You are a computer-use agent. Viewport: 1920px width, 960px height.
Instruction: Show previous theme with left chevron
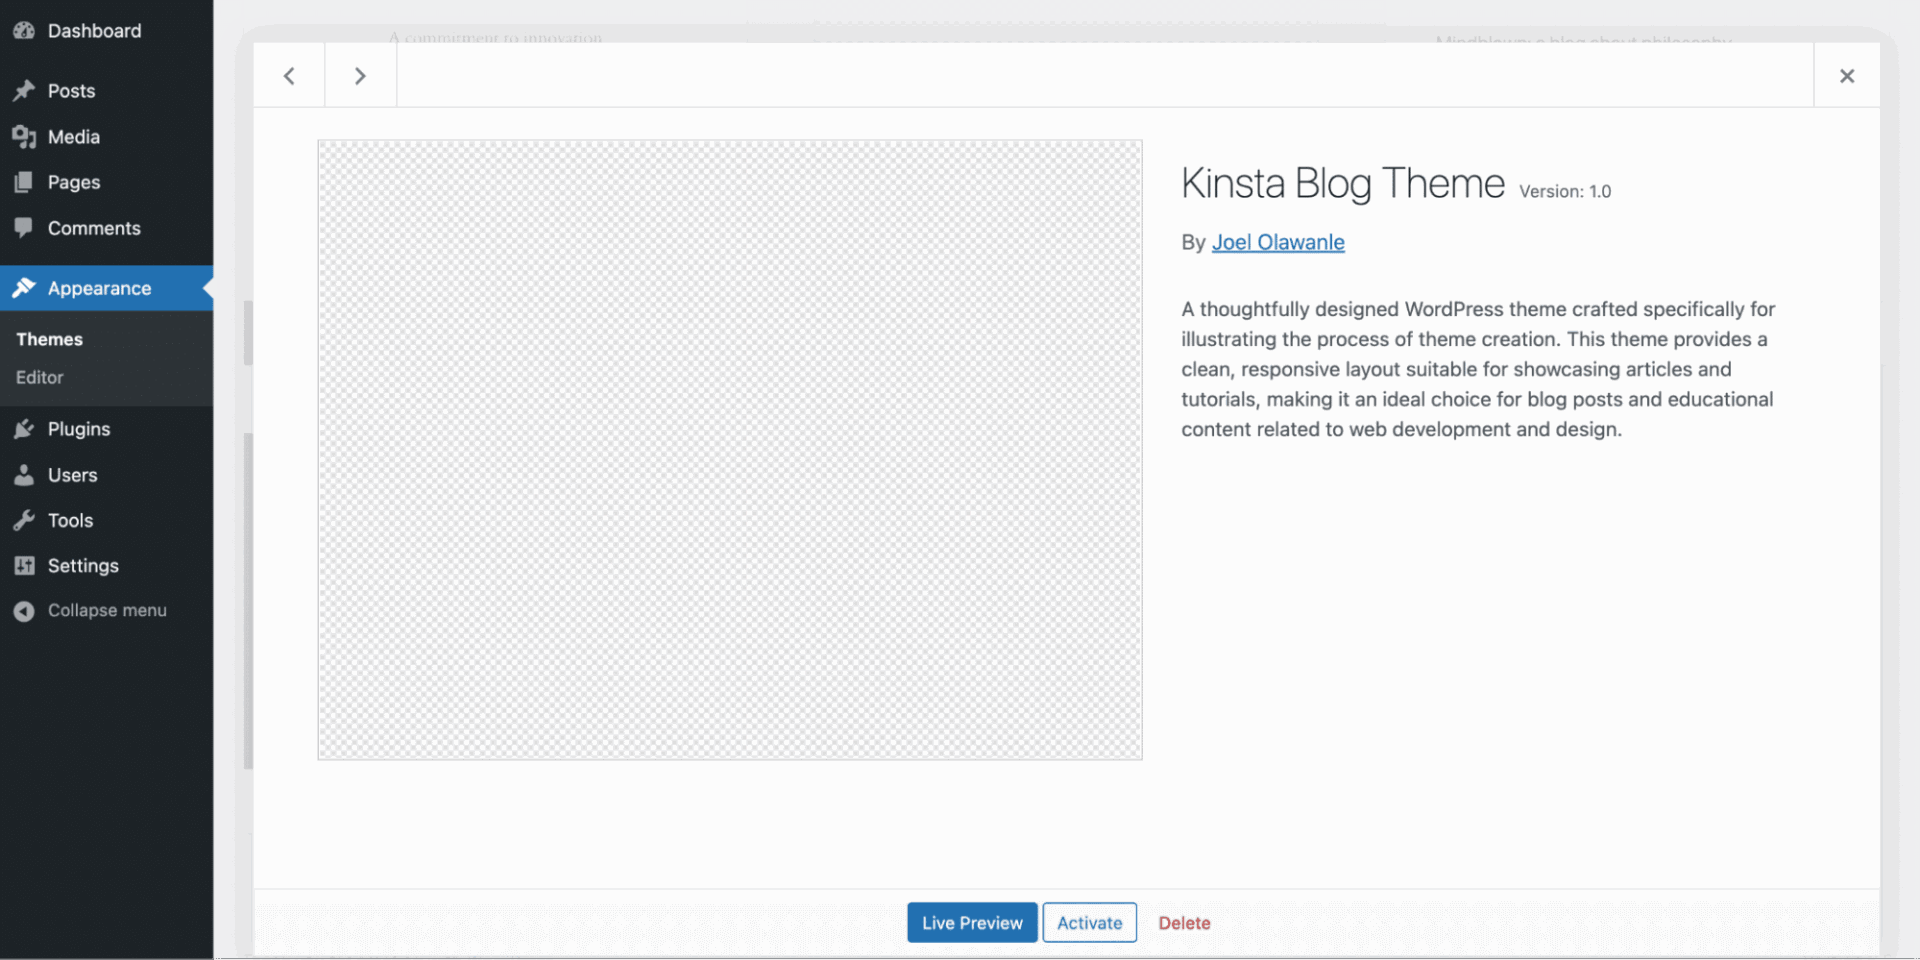[289, 75]
